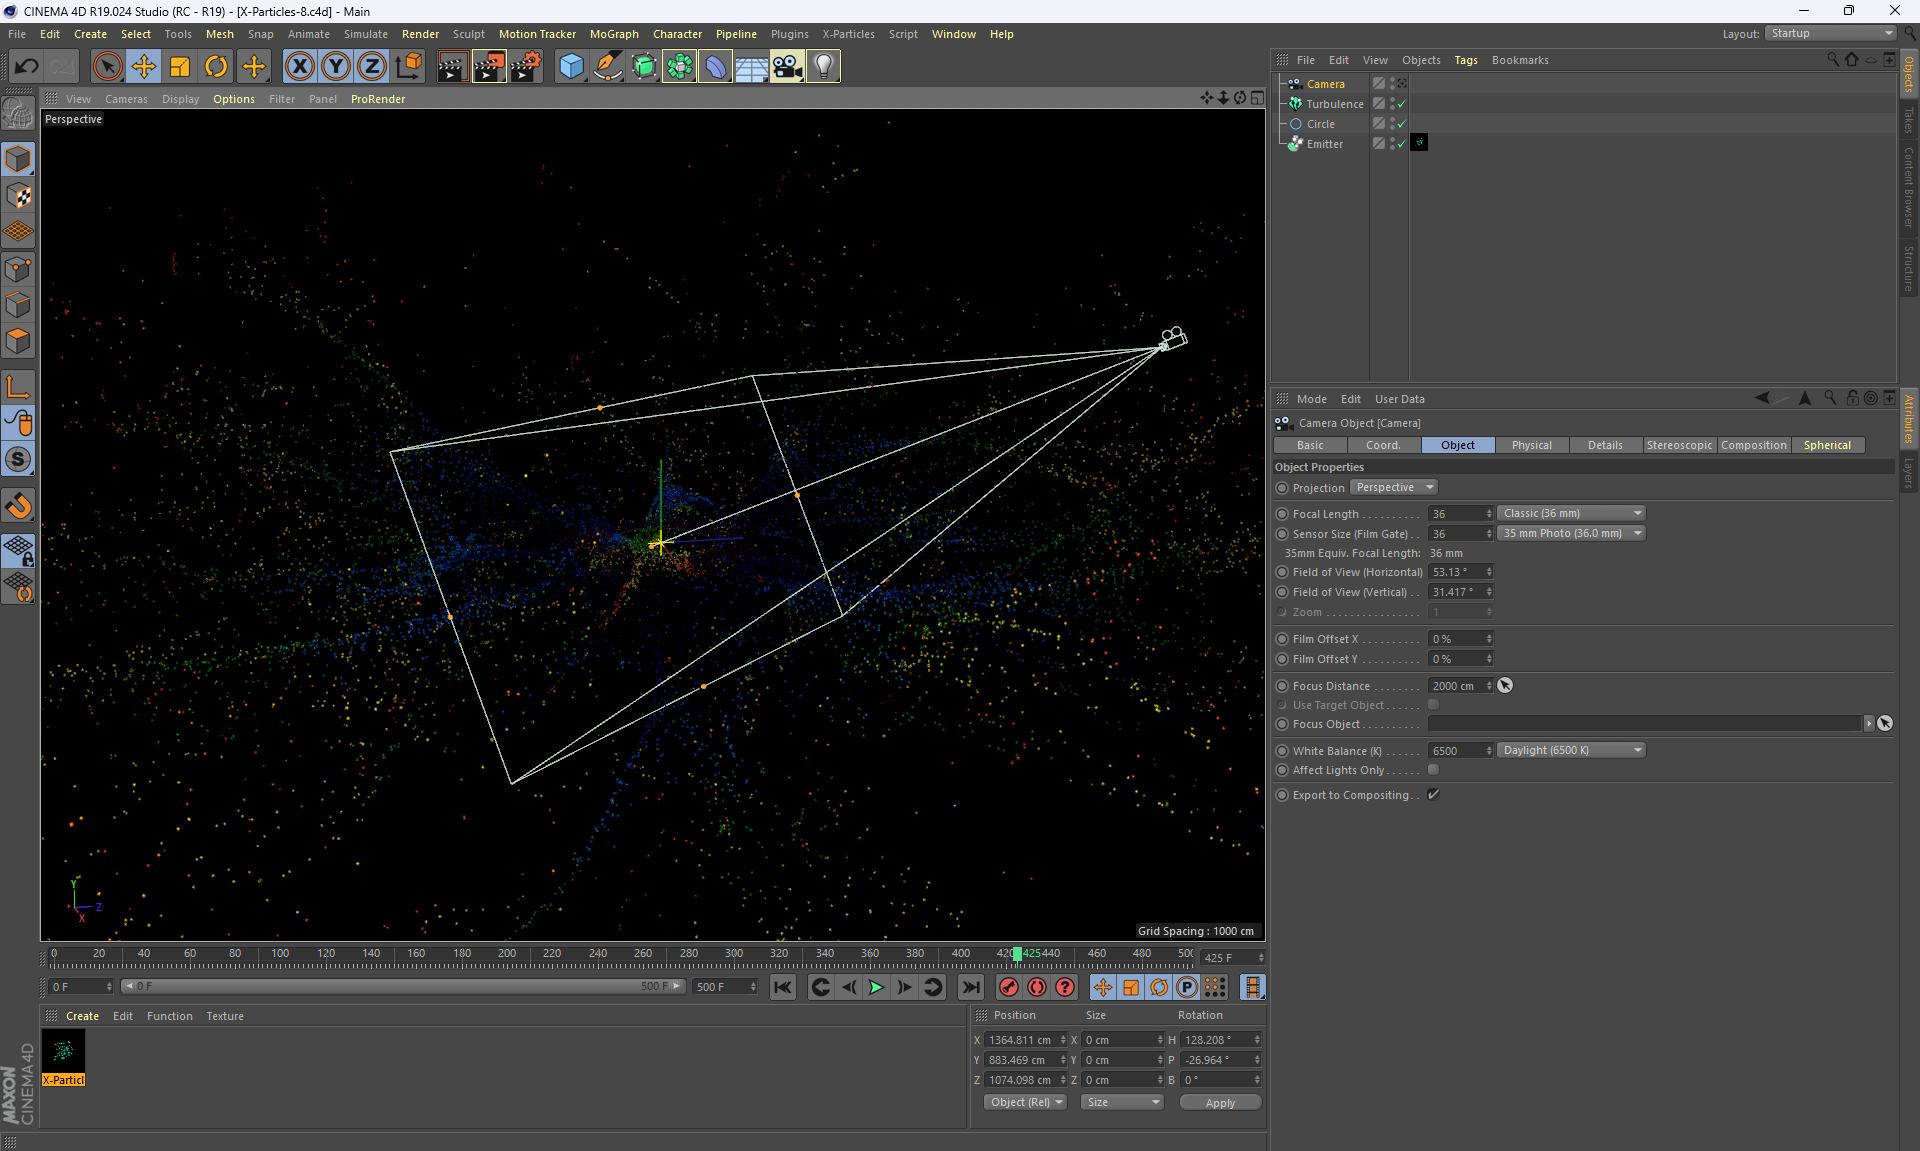Select the Move tool

pyautogui.click(x=144, y=67)
